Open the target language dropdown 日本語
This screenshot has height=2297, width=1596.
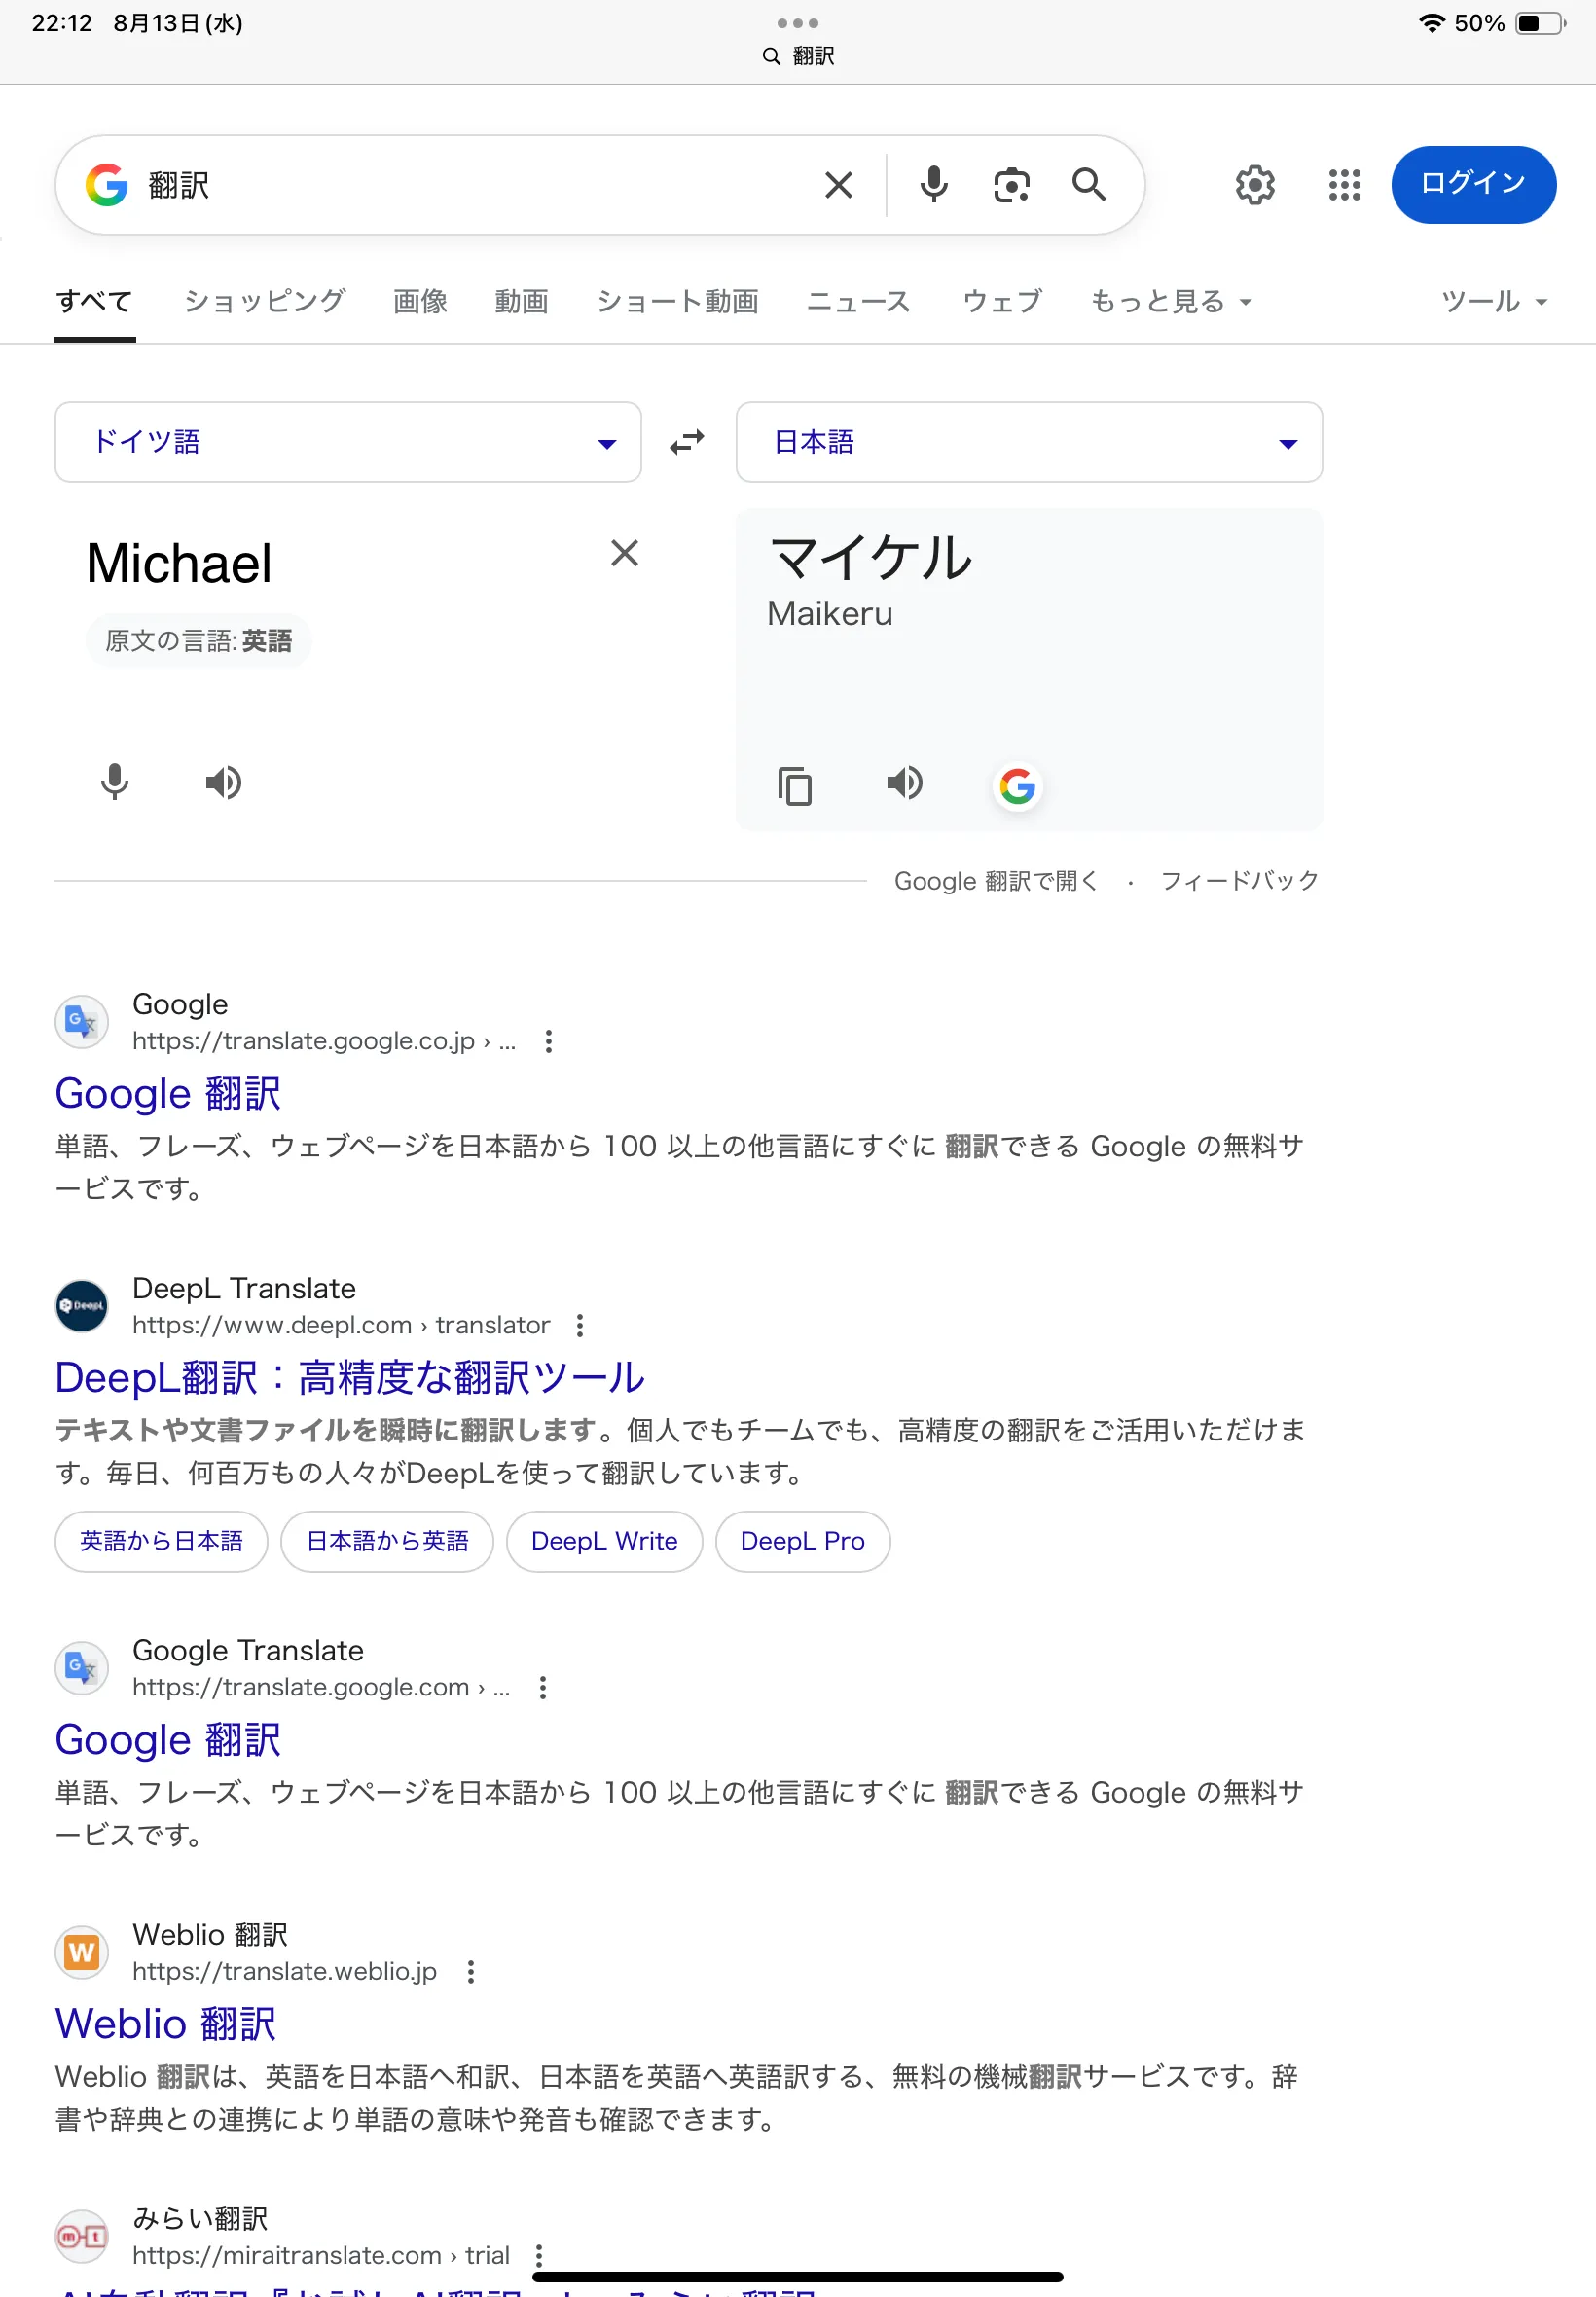pyautogui.click(x=1029, y=442)
